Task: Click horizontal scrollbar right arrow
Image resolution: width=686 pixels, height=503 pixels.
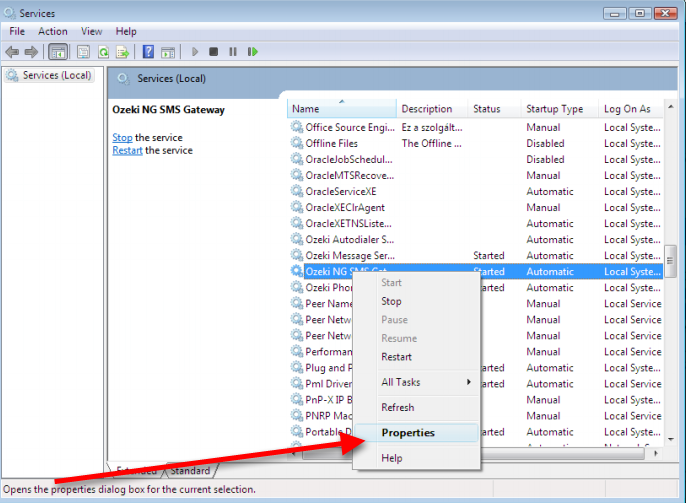Action: (x=656, y=454)
